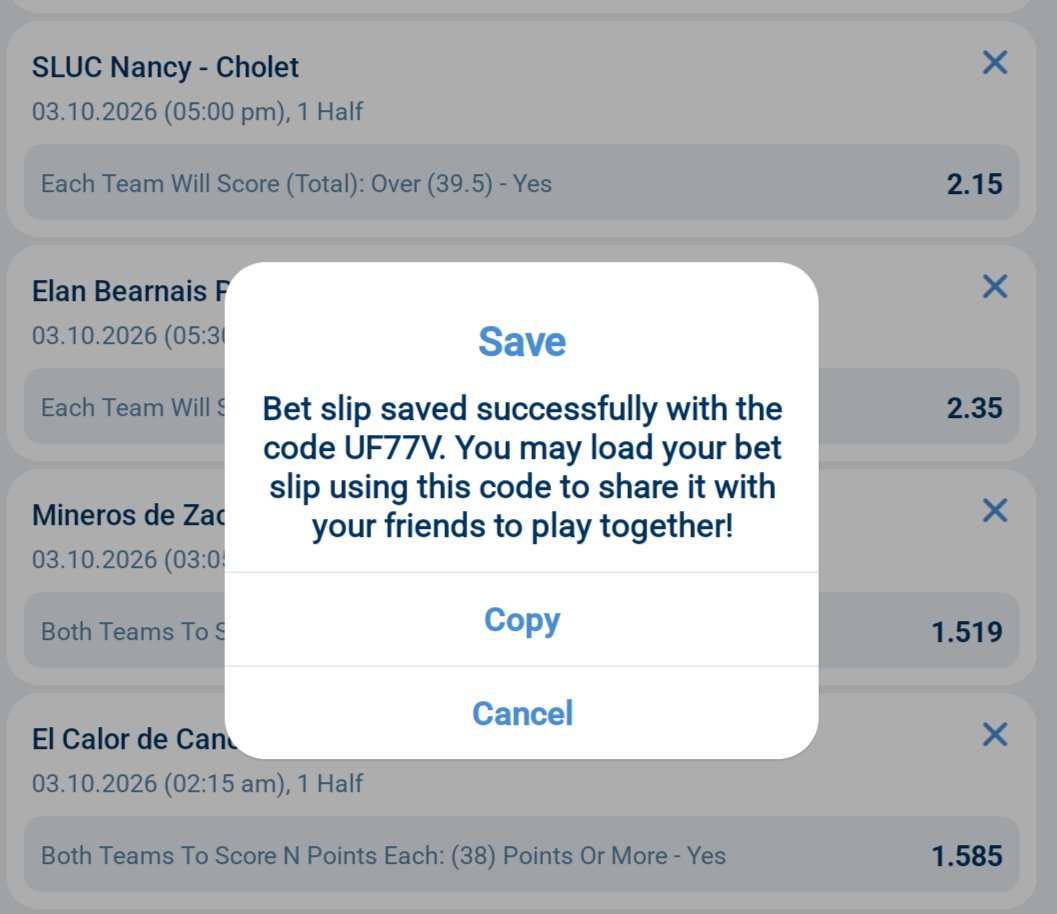Open the 38 Points Or More selection

(x=521, y=855)
